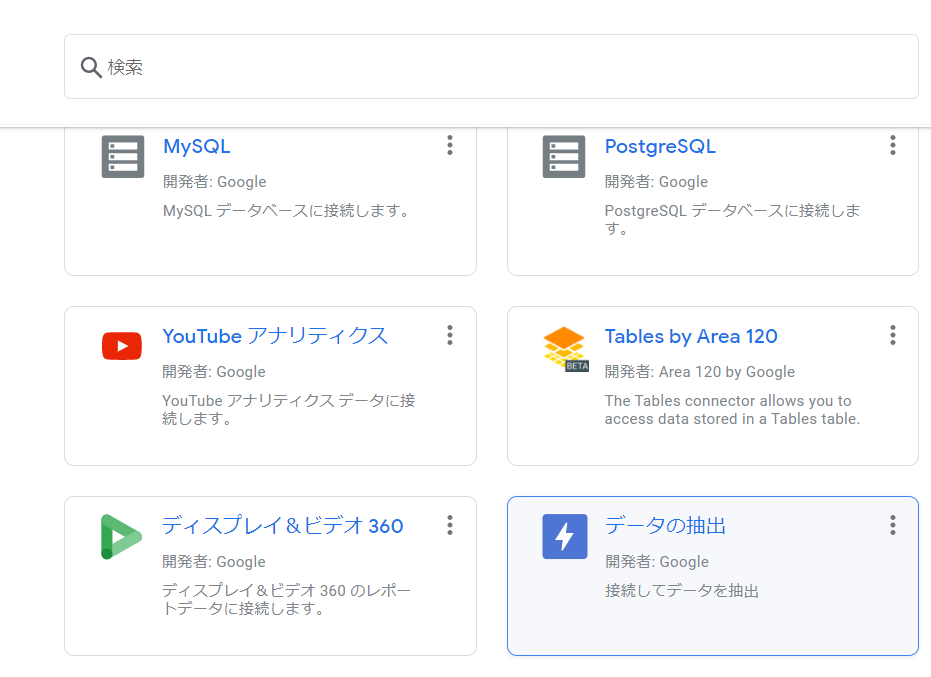The width and height of the screenshot is (931, 677).
Task: Click '開発者: Google' under PostgreSQL
Action: coord(656,182)
